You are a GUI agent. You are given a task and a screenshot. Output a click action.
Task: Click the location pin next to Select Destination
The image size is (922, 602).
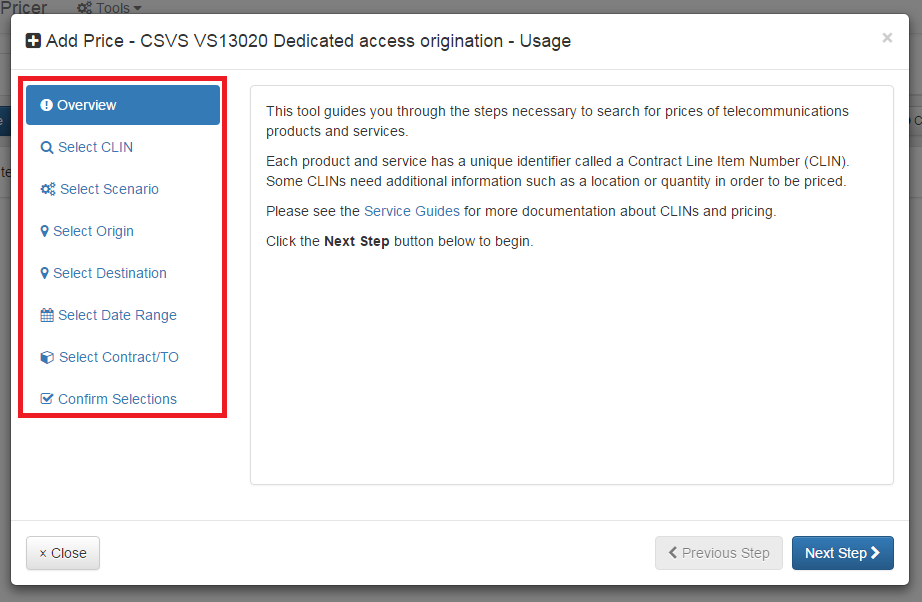(46, 272)
